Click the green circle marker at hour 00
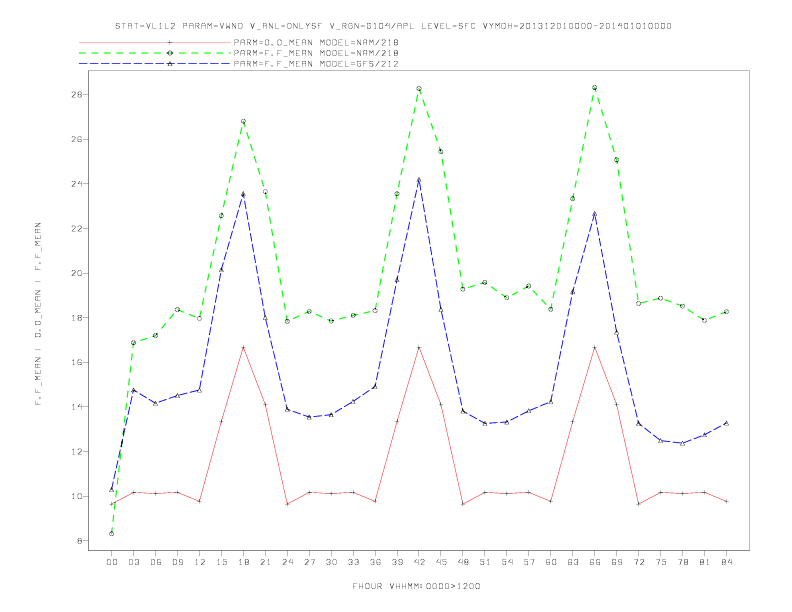Image resolution: width=792 pixels, height=612 pixels. 112,534
